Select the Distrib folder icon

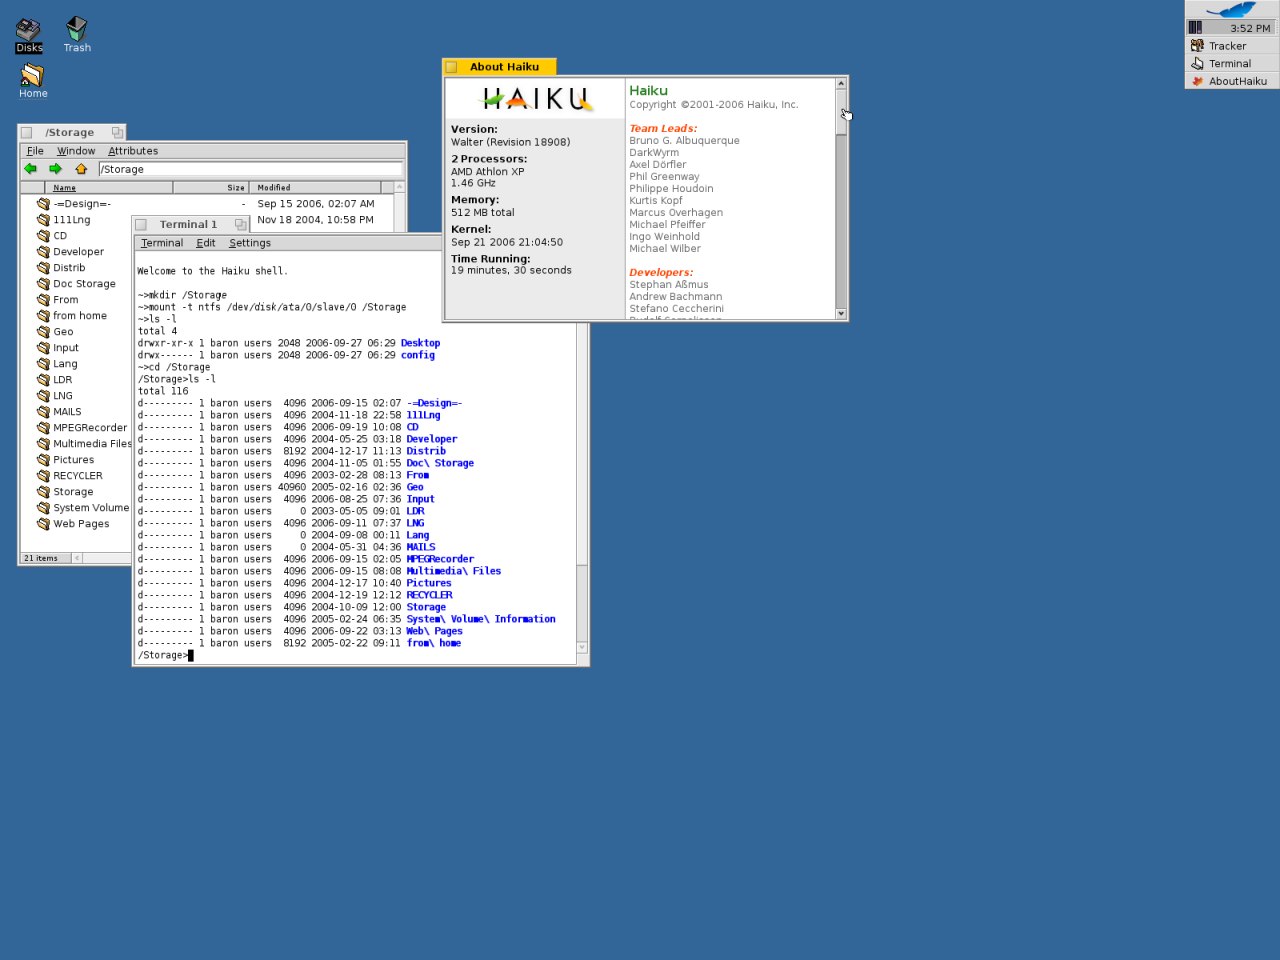tap(43, 268)
